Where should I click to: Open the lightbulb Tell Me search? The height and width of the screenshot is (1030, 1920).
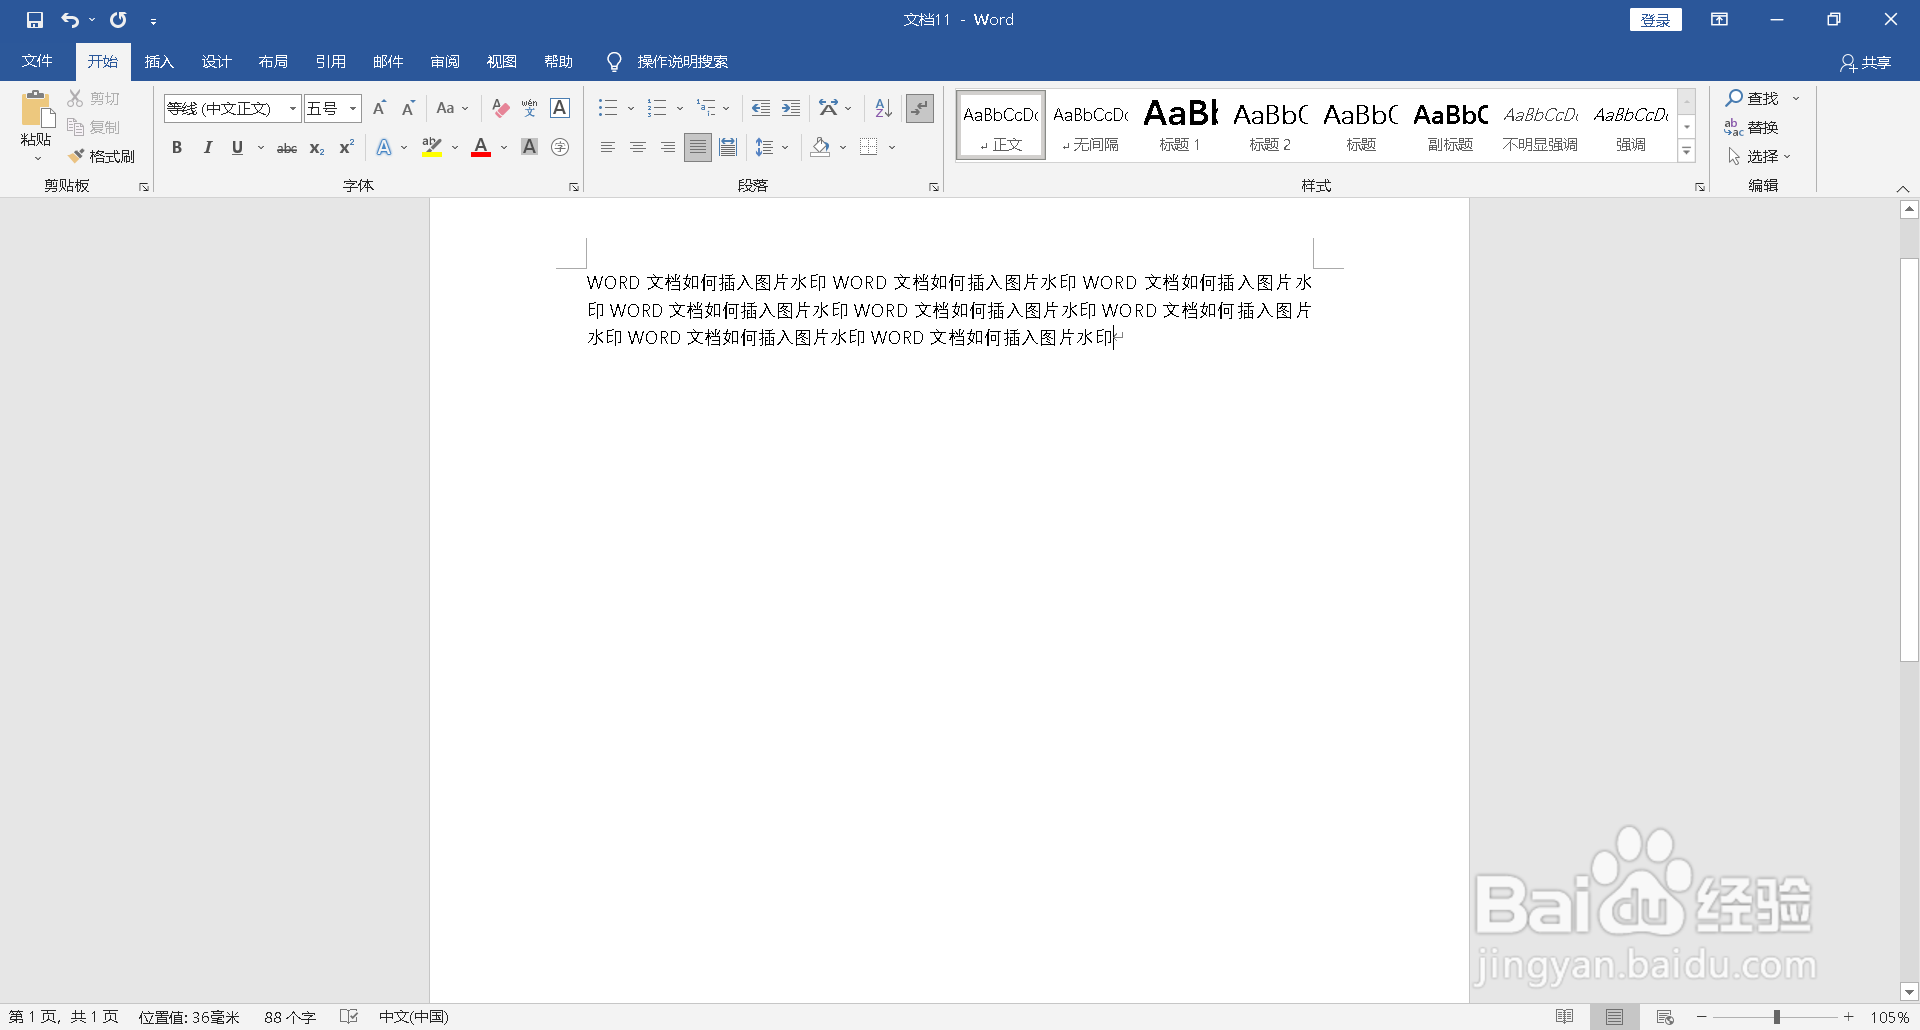click(614, 62)
